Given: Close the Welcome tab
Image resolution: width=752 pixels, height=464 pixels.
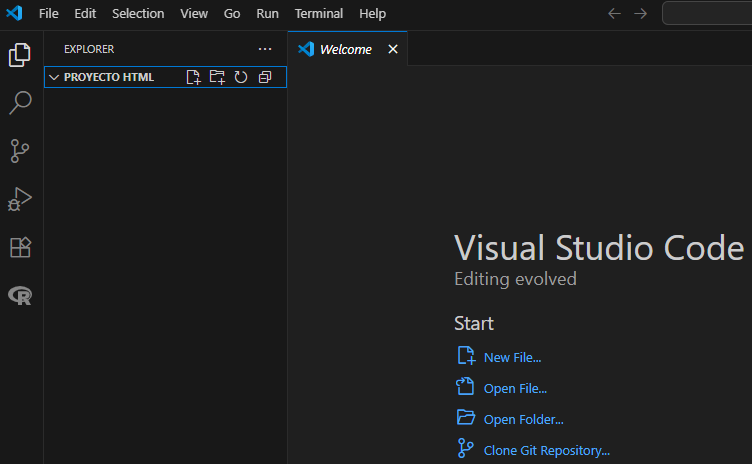Looking at the screenshot, I should coord(393,49).
